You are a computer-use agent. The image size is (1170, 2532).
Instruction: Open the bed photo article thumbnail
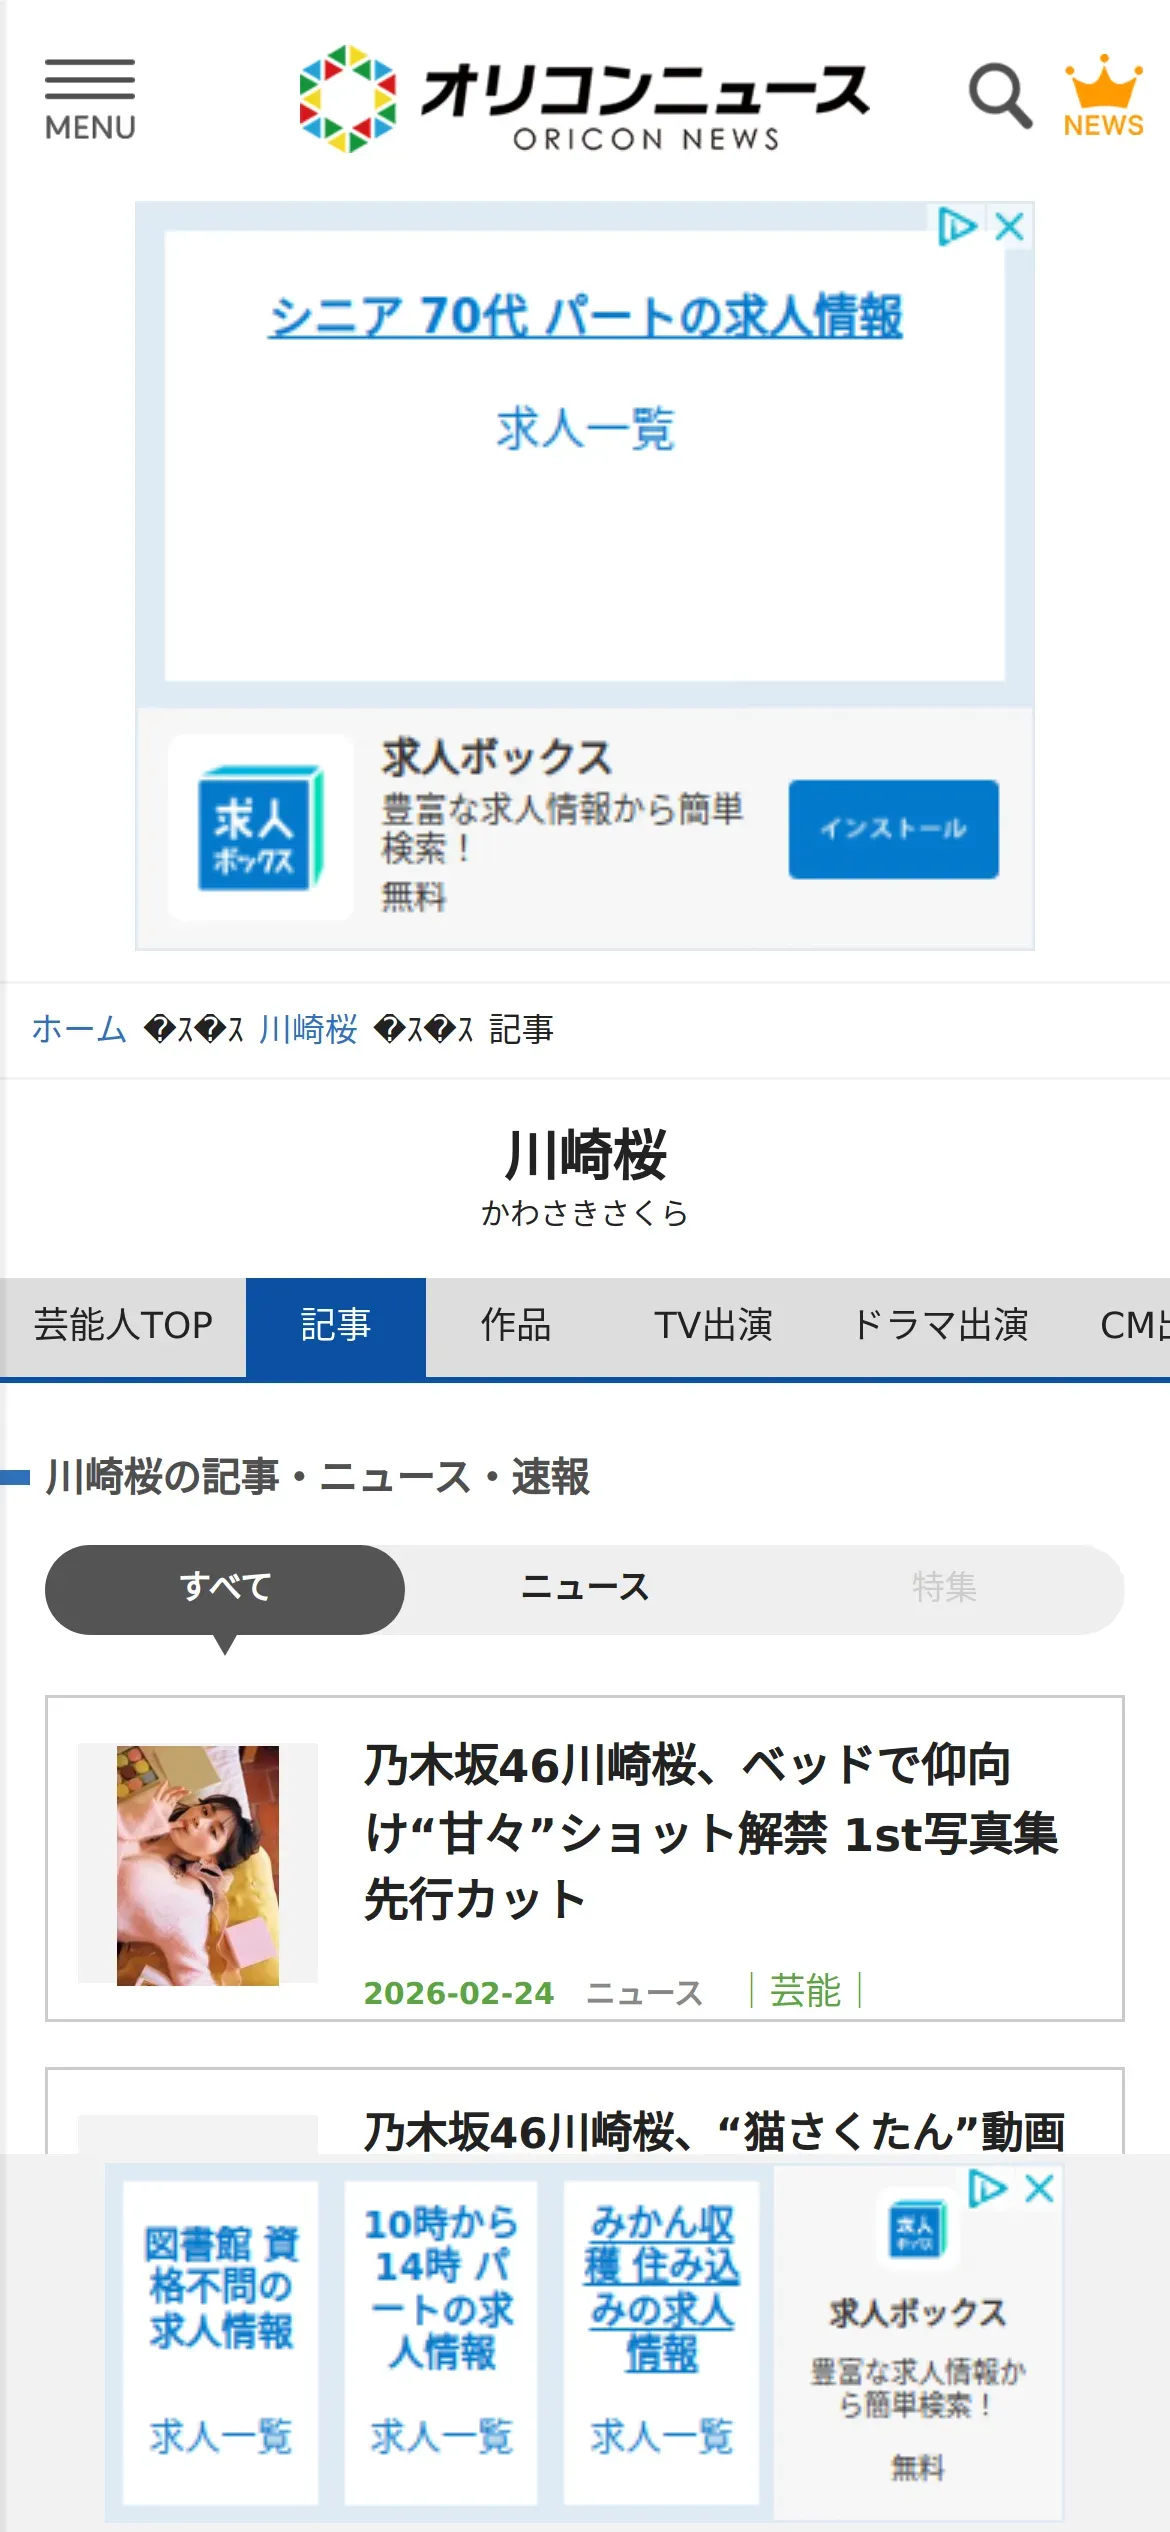198,1865
